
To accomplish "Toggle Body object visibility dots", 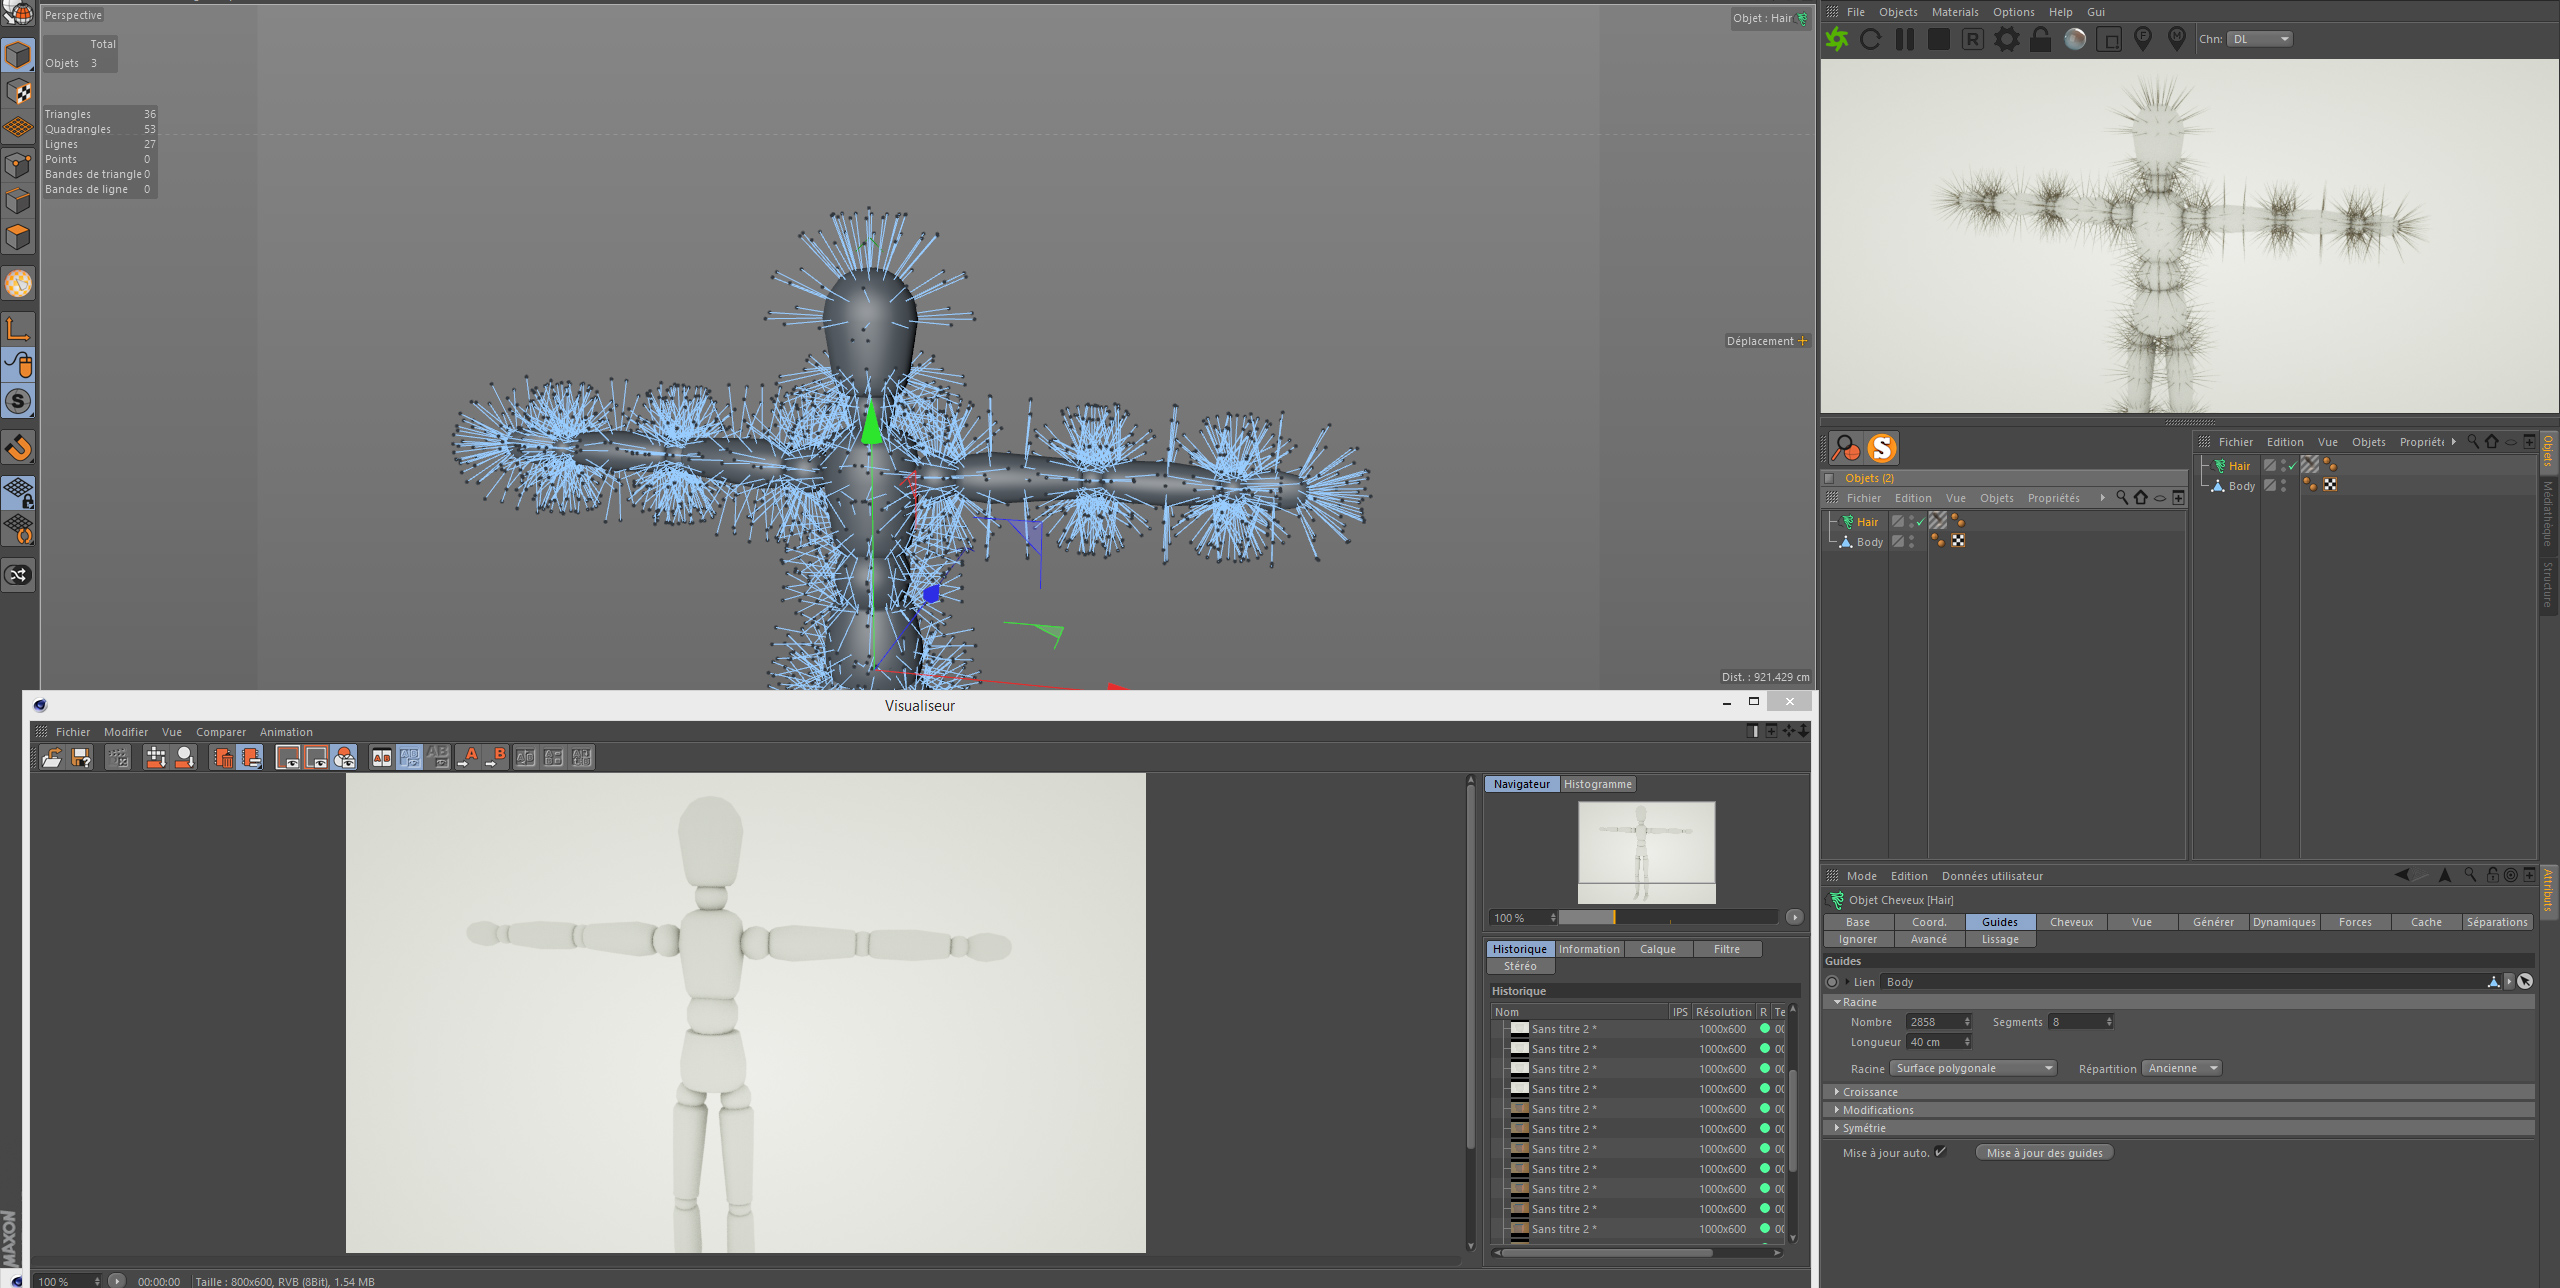I will pyautogui.click(x=1911, y=541).
